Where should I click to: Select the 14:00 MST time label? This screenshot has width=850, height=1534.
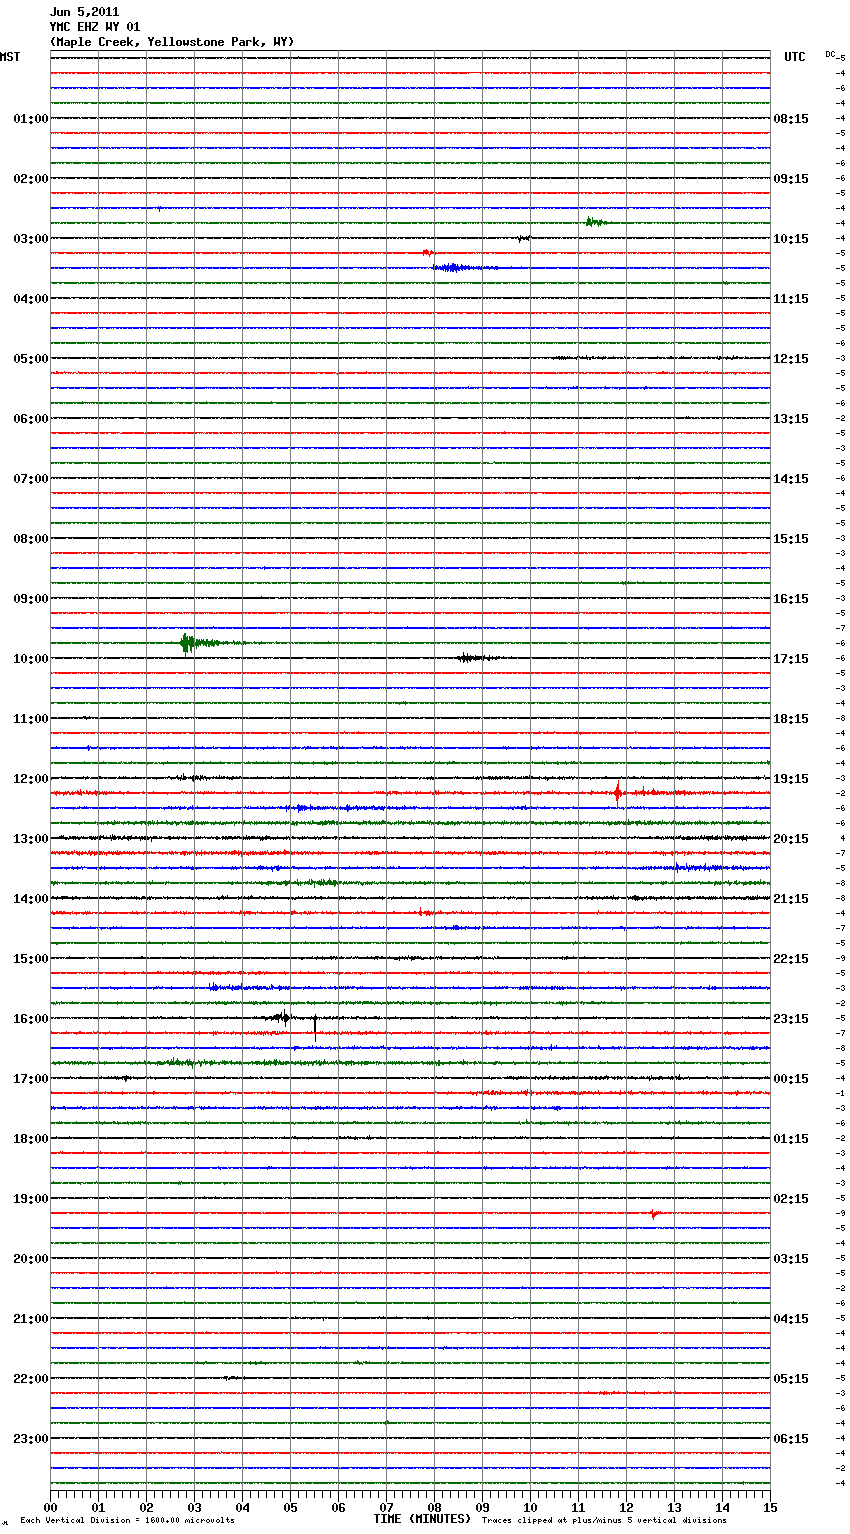coord(31,899)
